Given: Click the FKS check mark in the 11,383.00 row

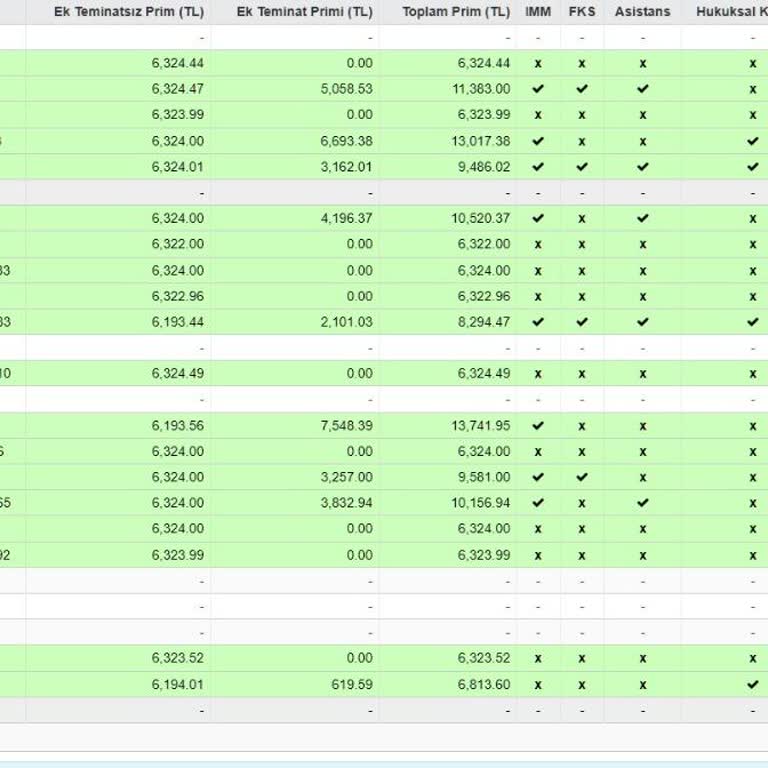Looking at the screenshot, I should tap(582, 89).
